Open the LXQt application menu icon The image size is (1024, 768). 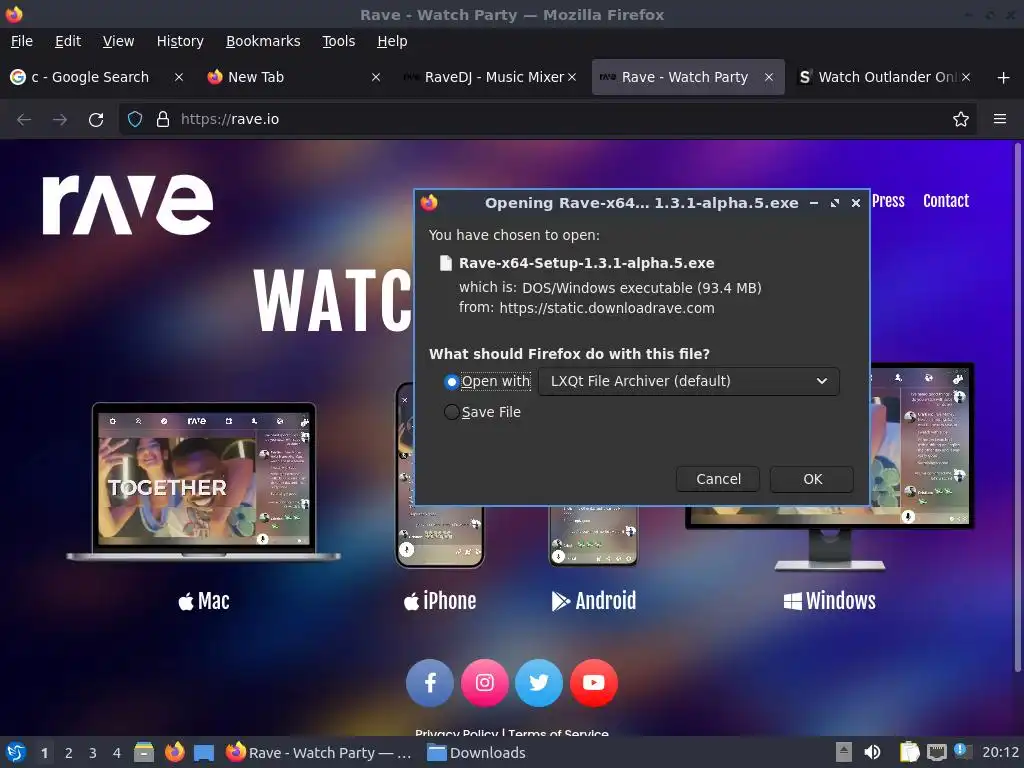(16, 753)
